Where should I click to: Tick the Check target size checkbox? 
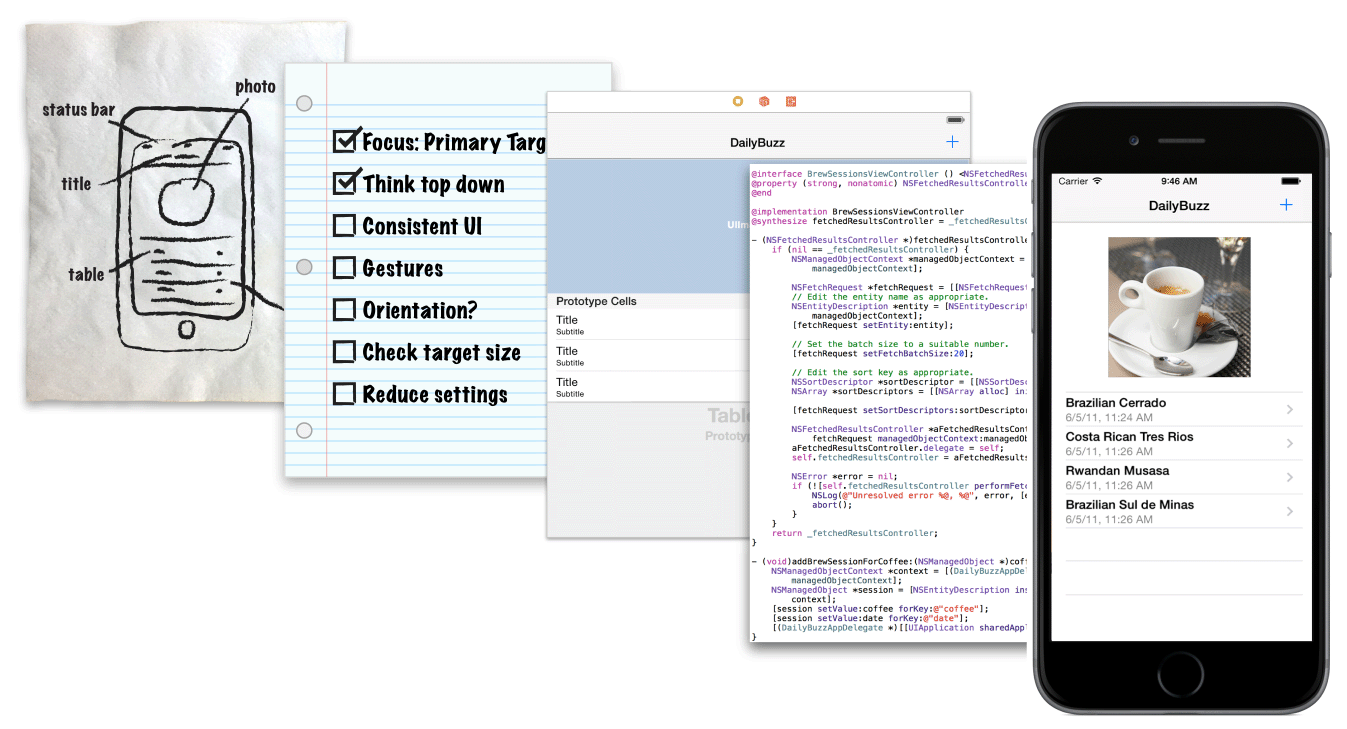click(x=344, y=352)
